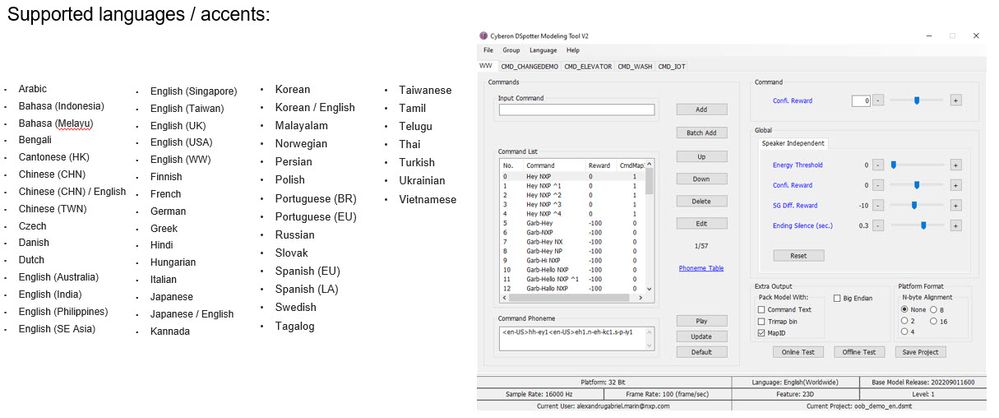The width and height of the screenshot is (999, 418).
Task: Click the Command Phoneme text box
Action: point(577,338)
